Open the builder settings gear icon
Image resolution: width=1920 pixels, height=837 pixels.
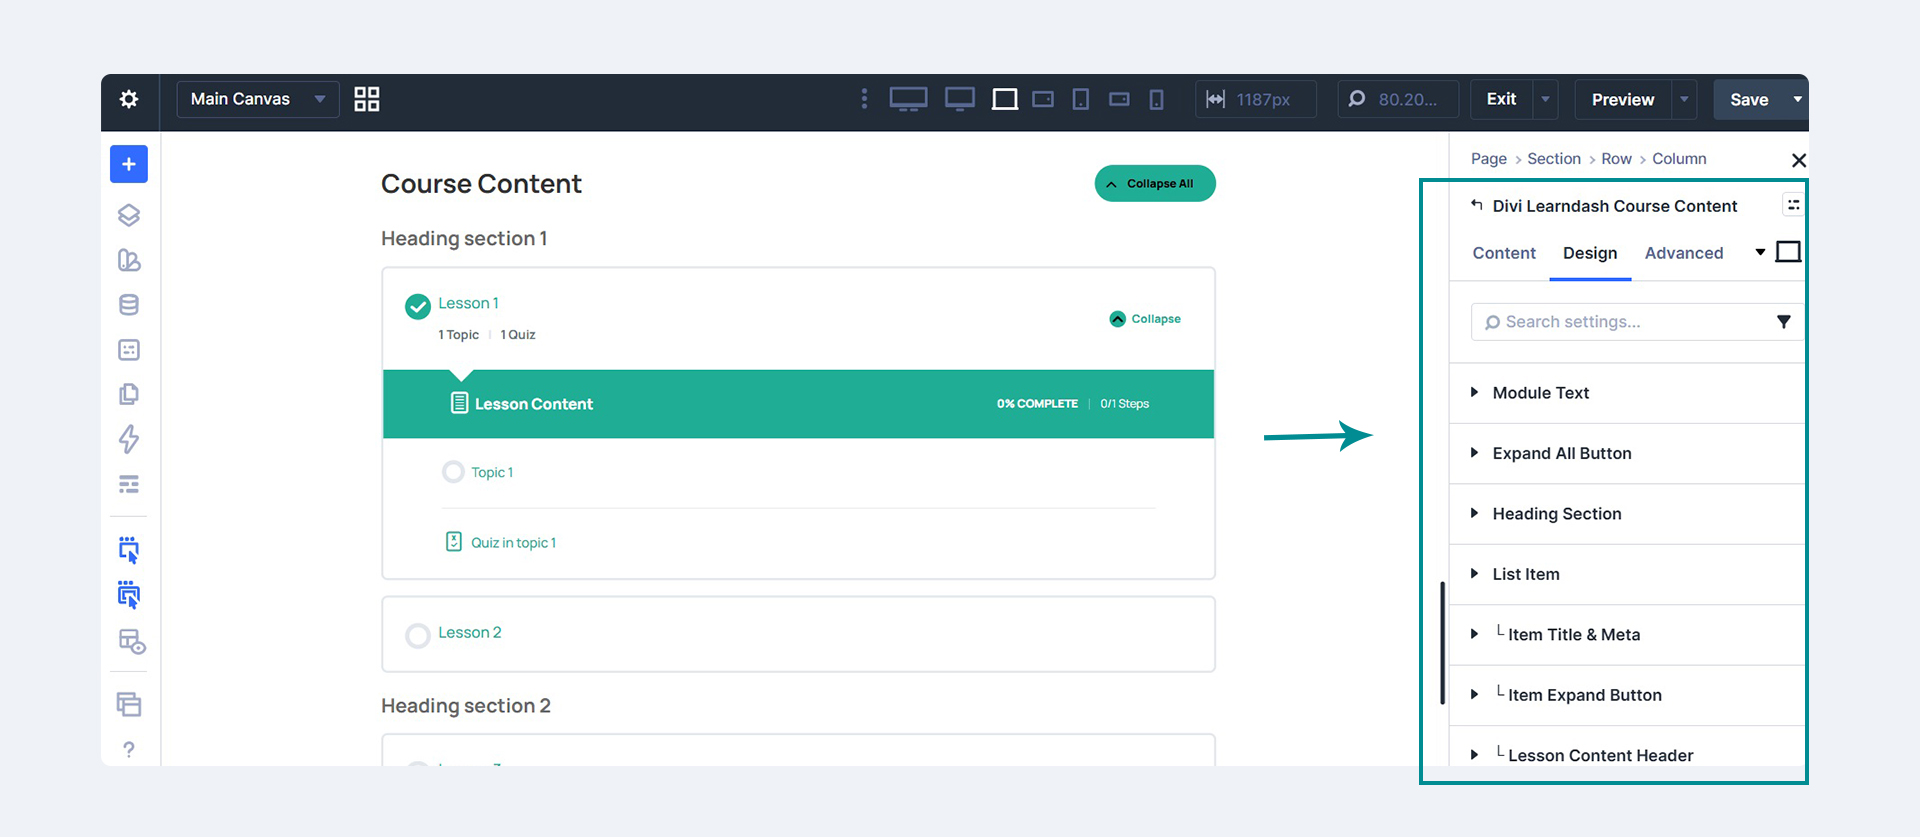(x=129, y=99)
